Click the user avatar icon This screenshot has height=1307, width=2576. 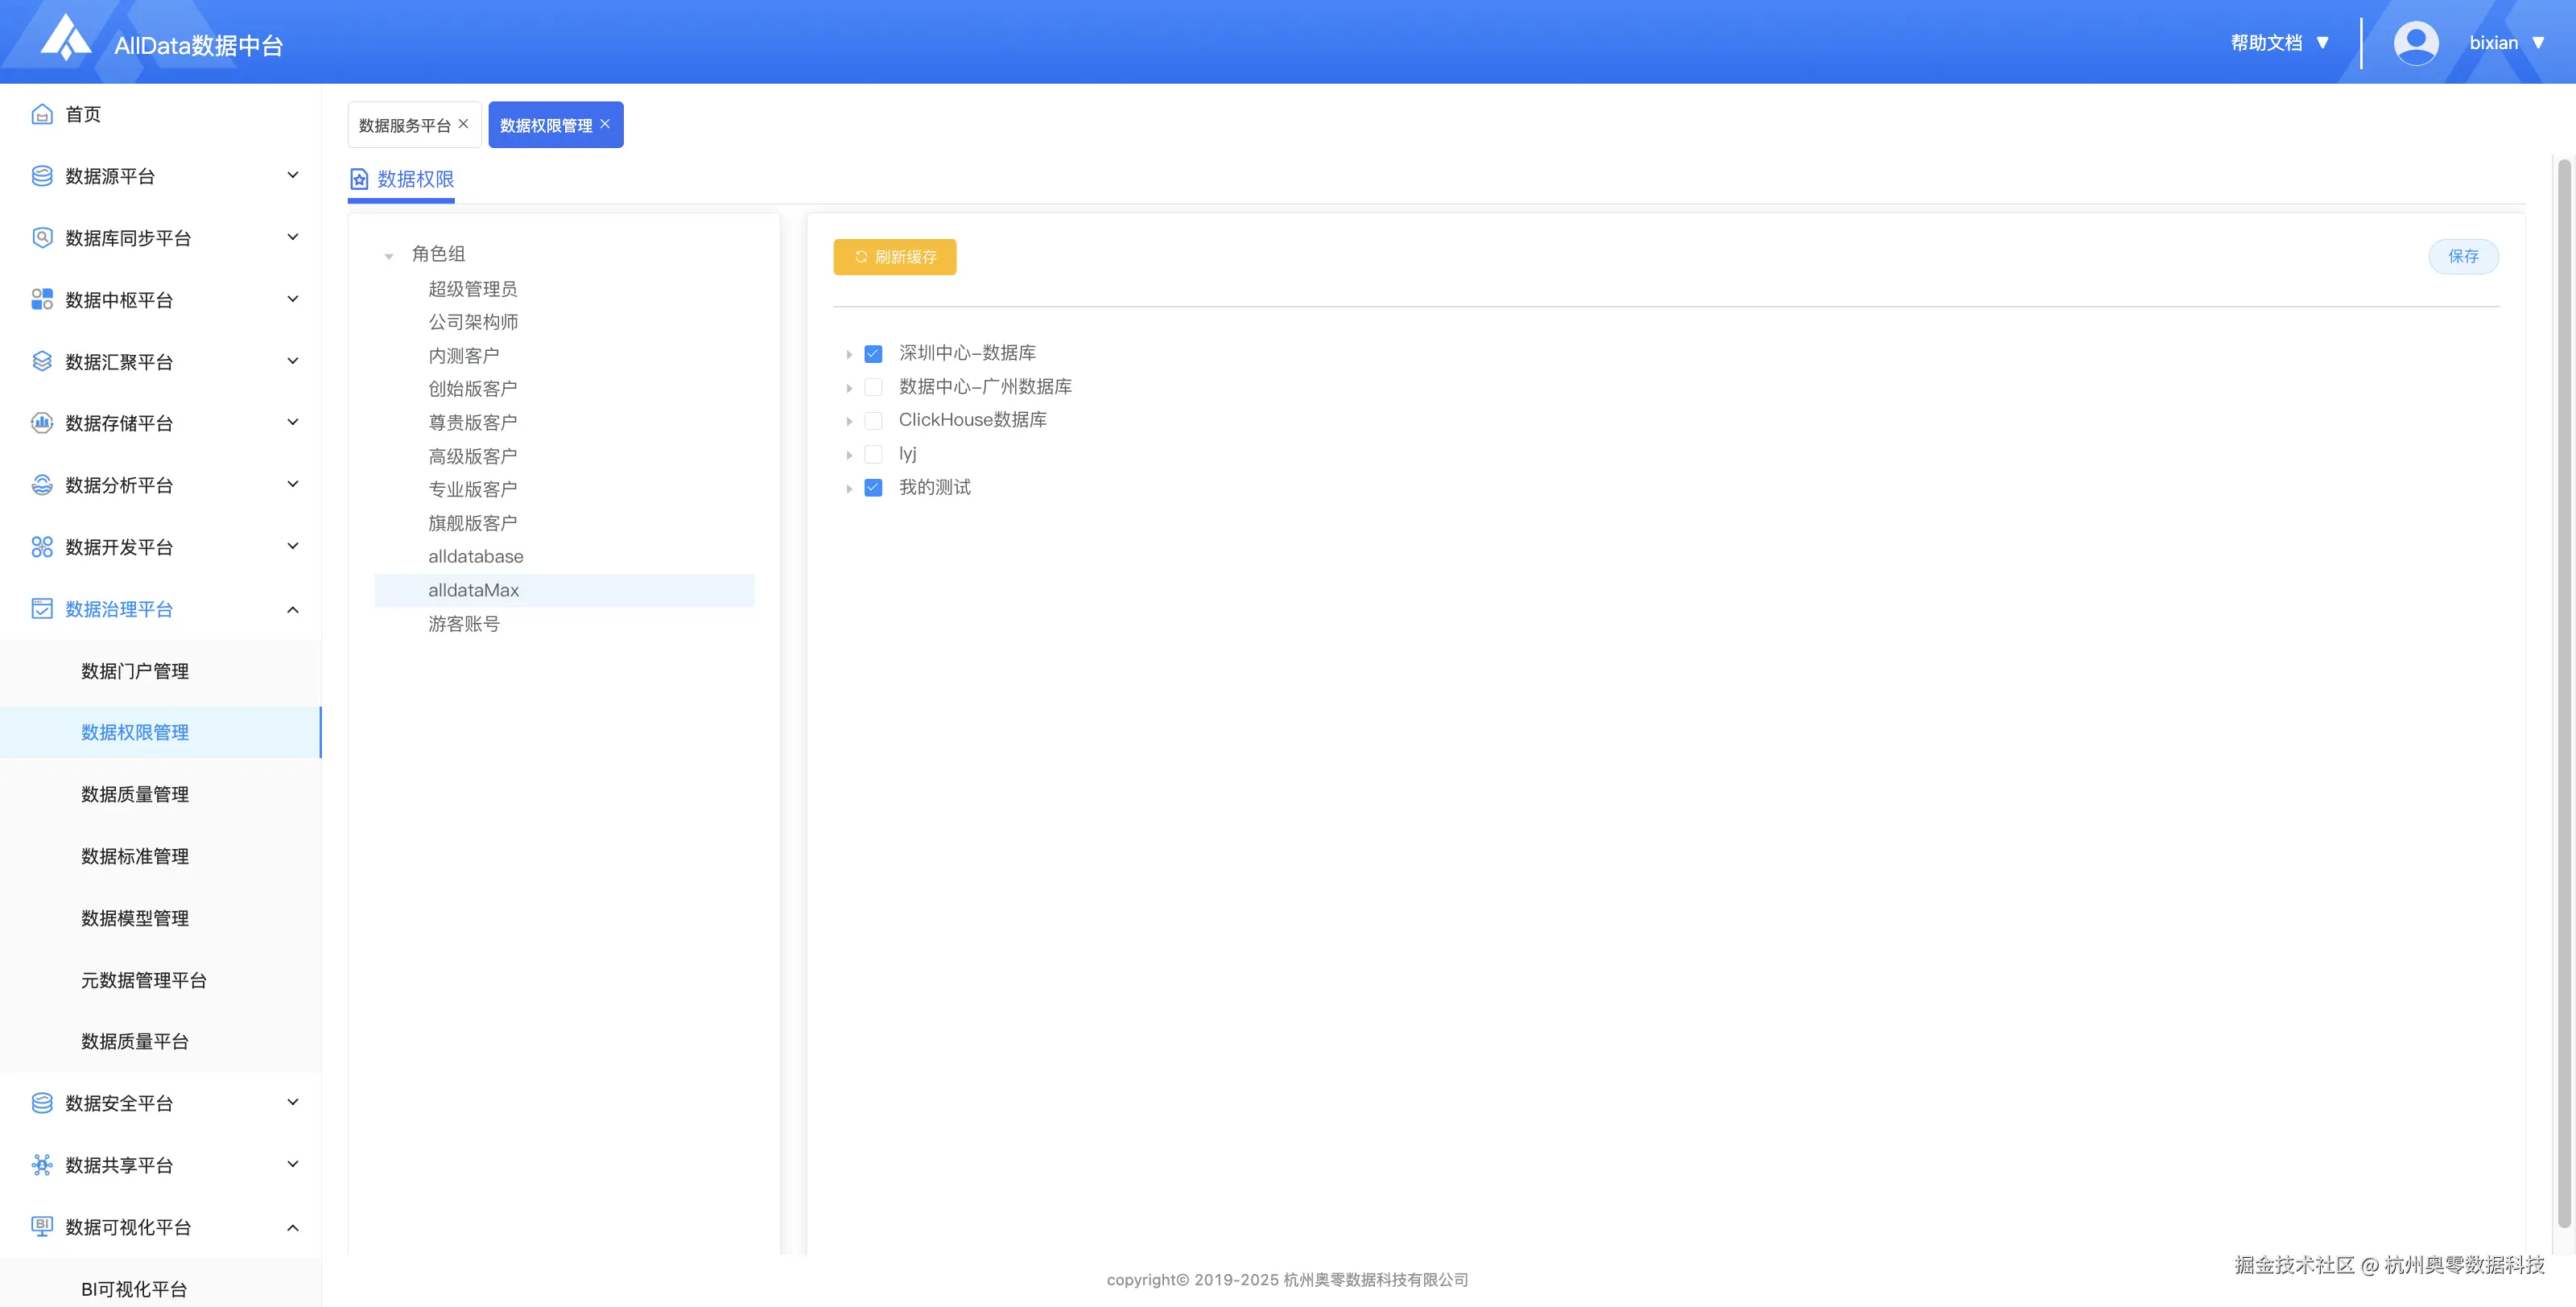pyautogui.click(x=2415, y=43)
